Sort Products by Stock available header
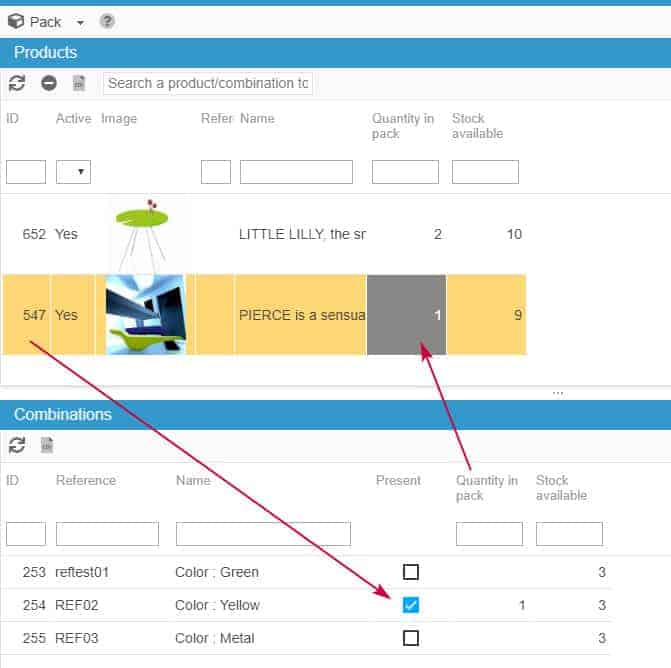671x668 pixels. (x=477, y=126)
